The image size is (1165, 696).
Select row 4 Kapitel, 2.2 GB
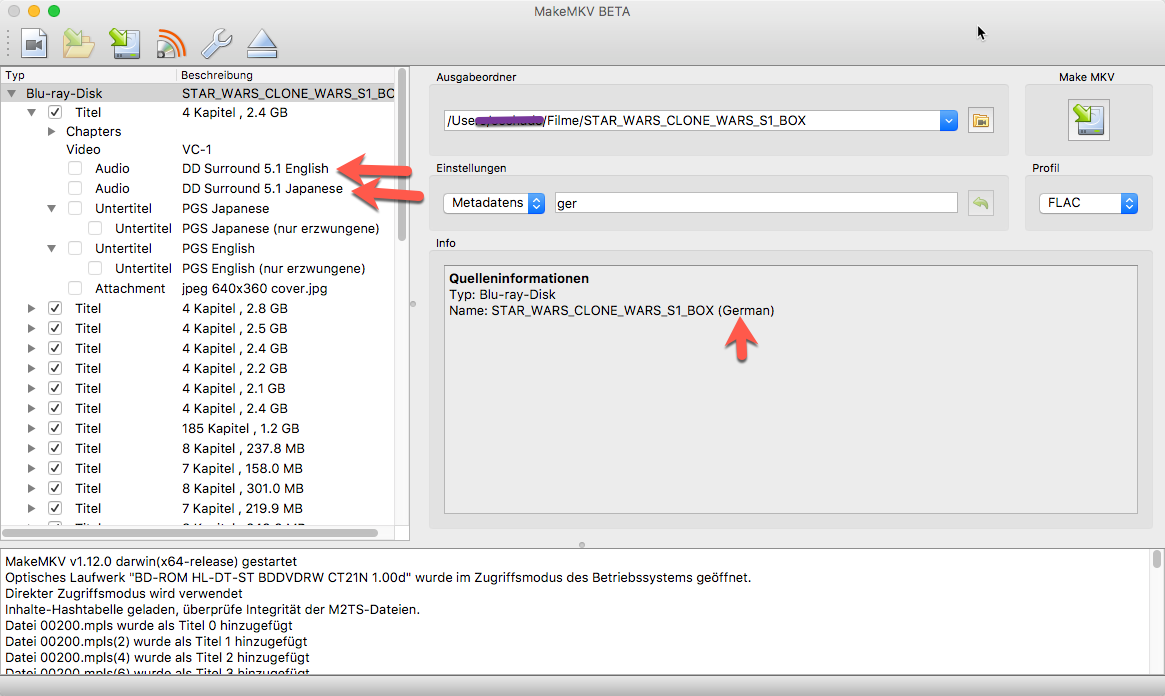coord(198,368)
